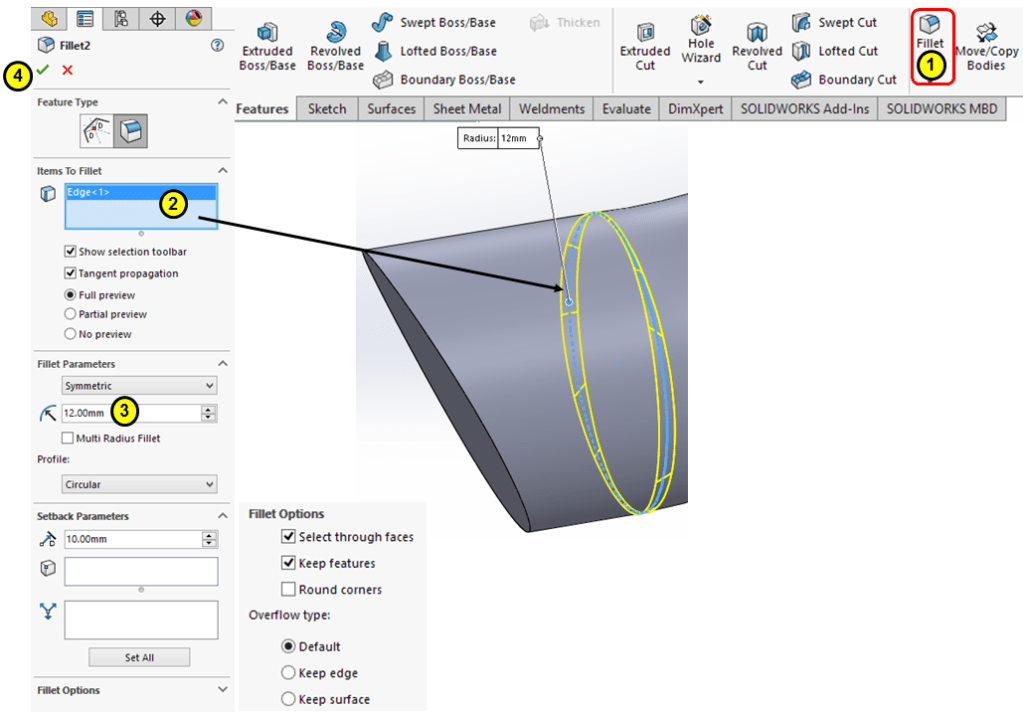
Task: Open the Circular profile dropdown
Action: [139, 485]
